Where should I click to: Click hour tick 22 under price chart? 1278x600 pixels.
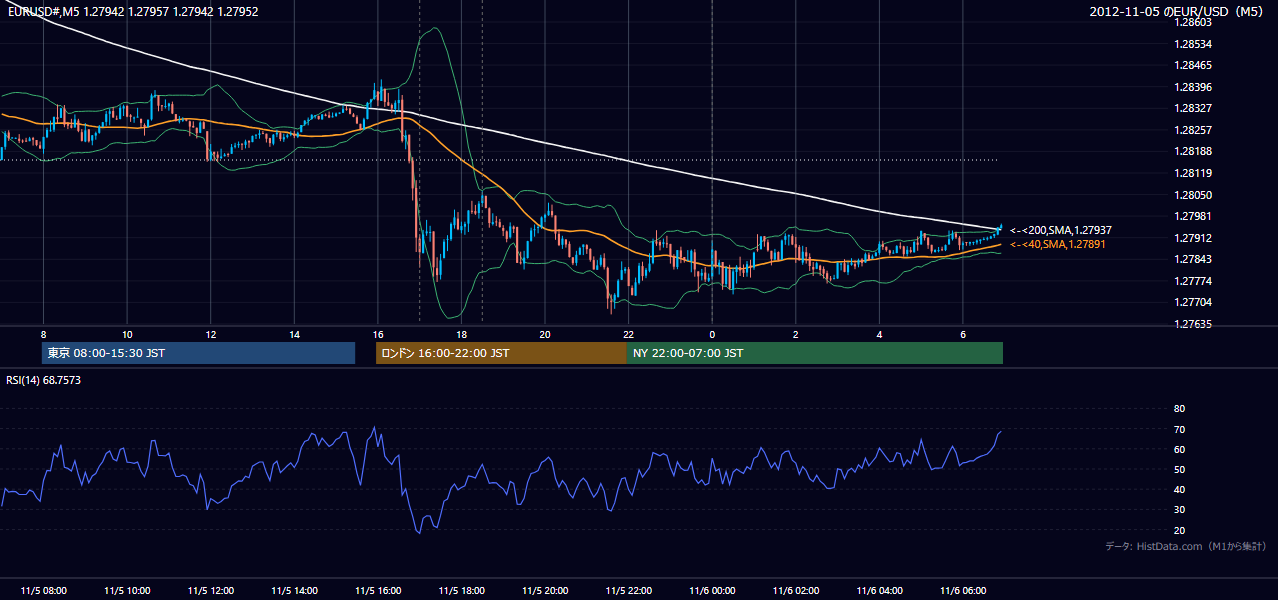click(x=628, y=334)
